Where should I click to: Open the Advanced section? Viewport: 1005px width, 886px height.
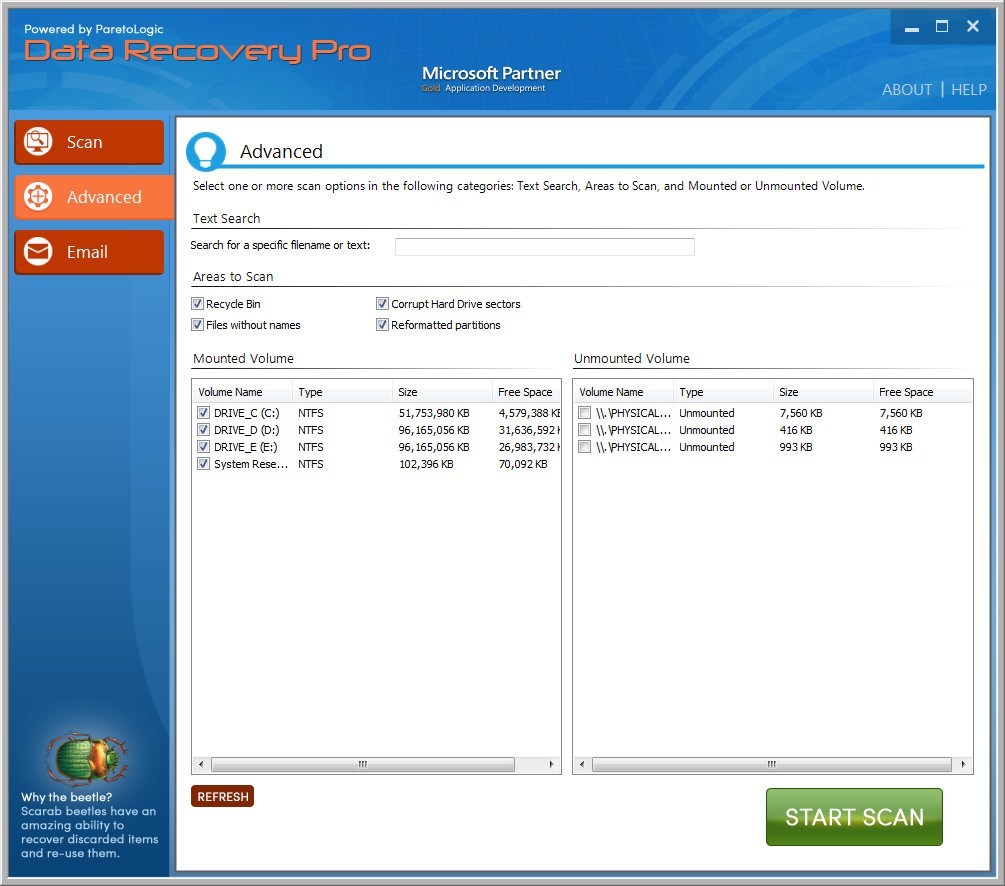click(94, 197)
